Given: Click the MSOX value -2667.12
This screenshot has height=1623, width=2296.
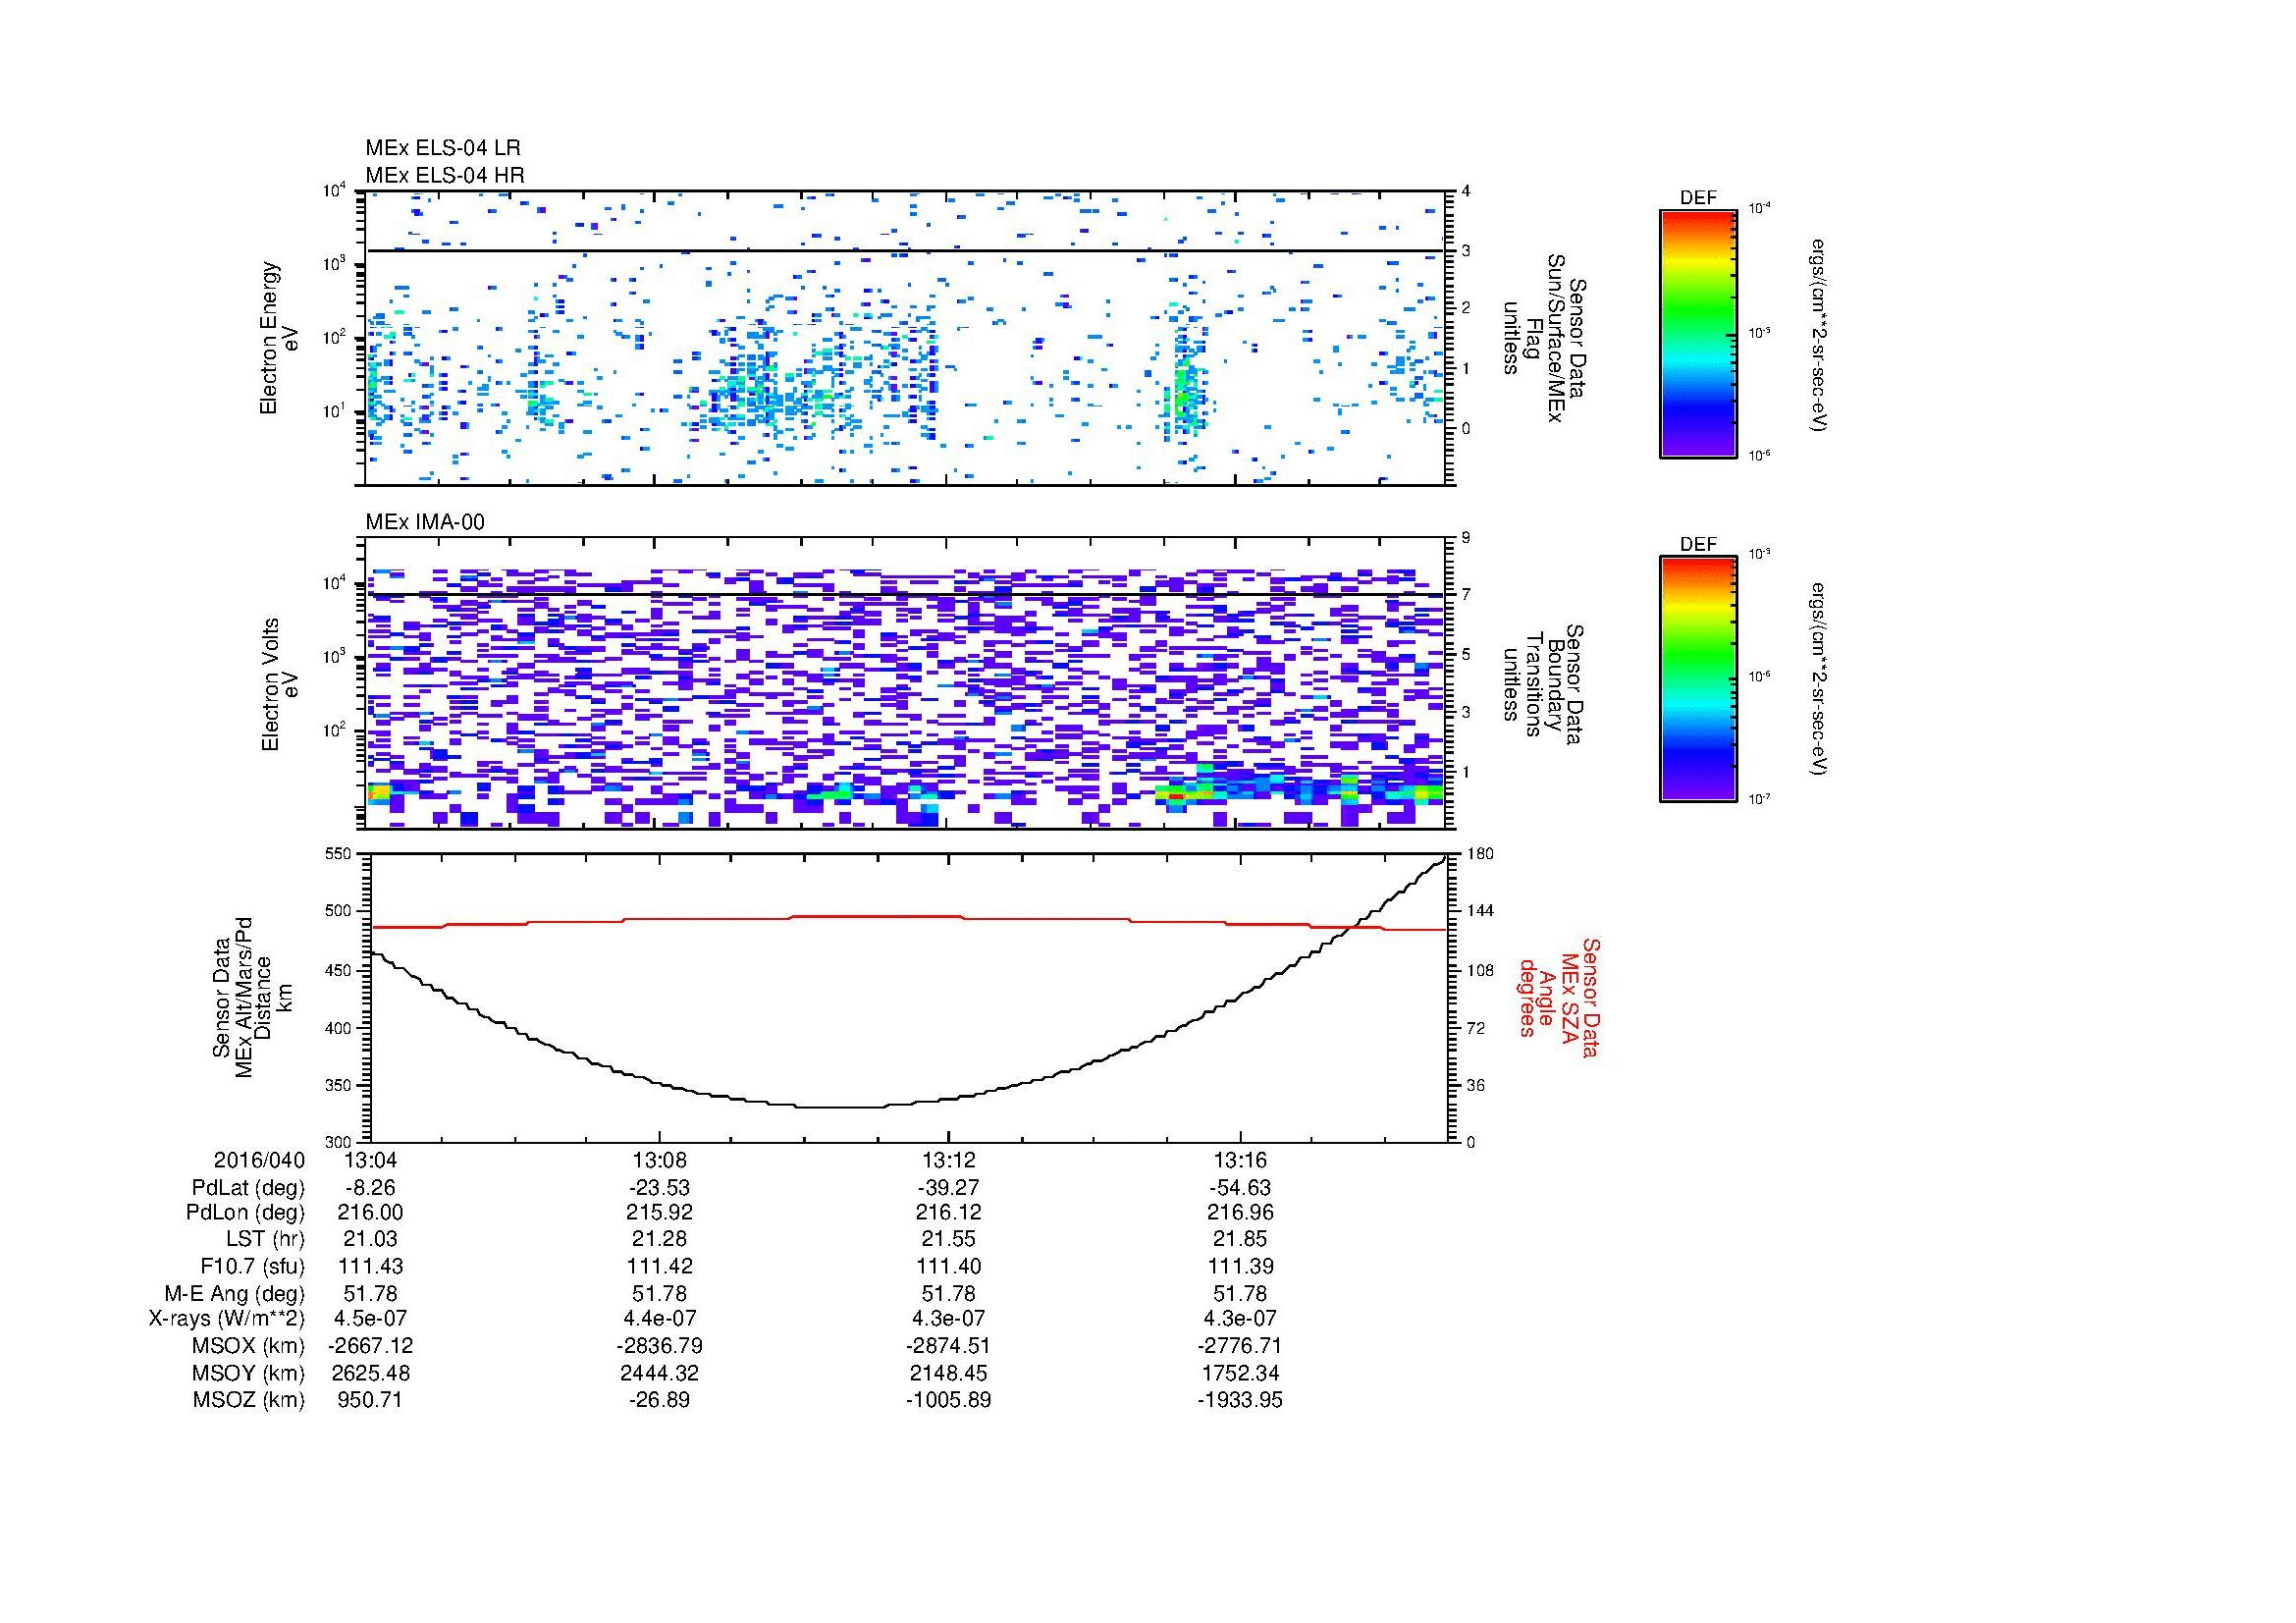Looking at the screenshot, I should [x=370, y=1346].
